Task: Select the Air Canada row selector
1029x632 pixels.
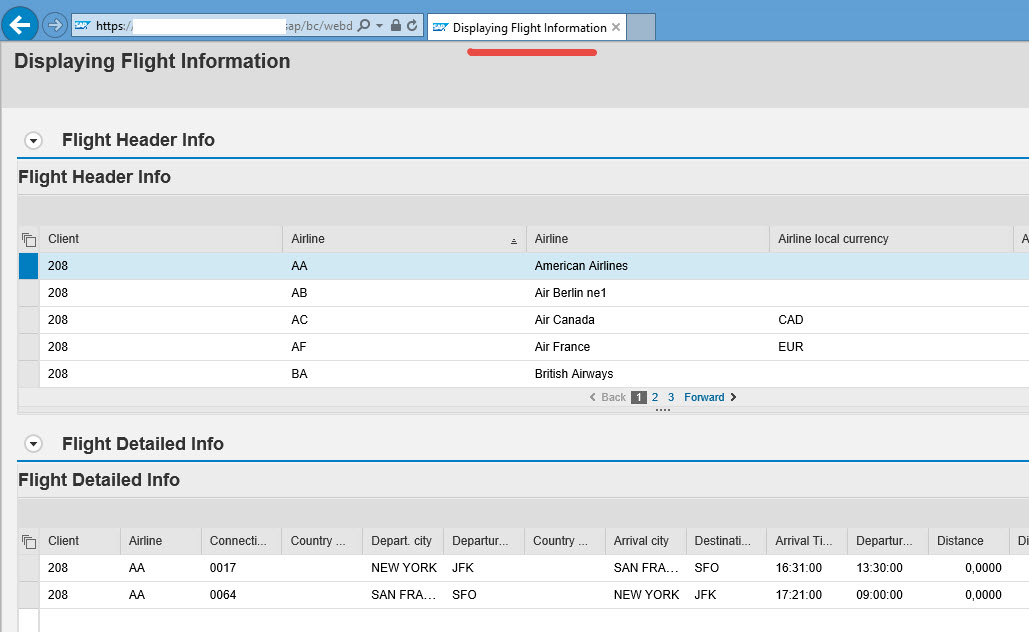Action: coord(26,319)
